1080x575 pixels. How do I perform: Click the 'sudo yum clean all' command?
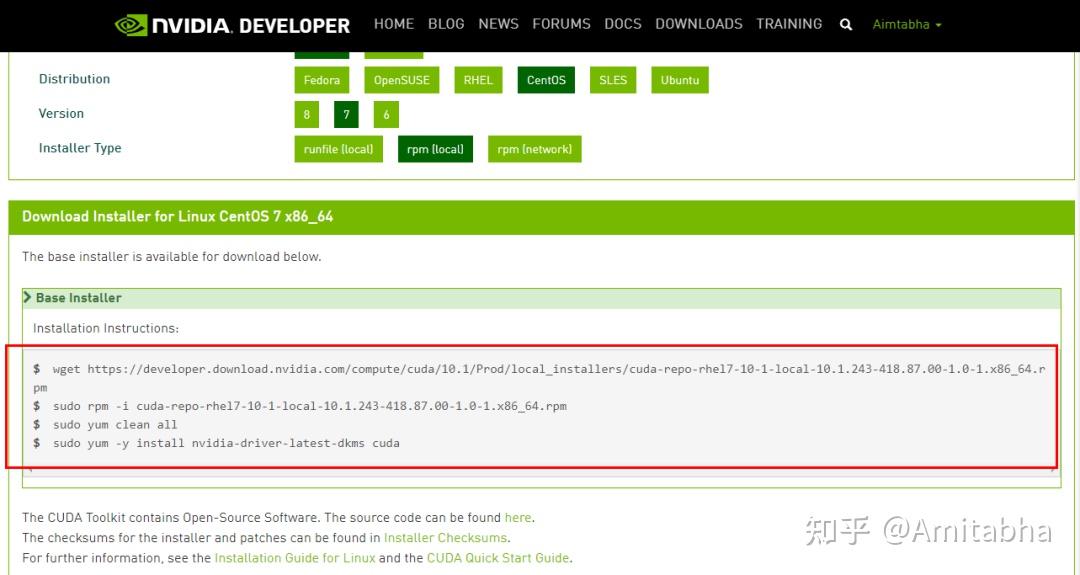105,424
